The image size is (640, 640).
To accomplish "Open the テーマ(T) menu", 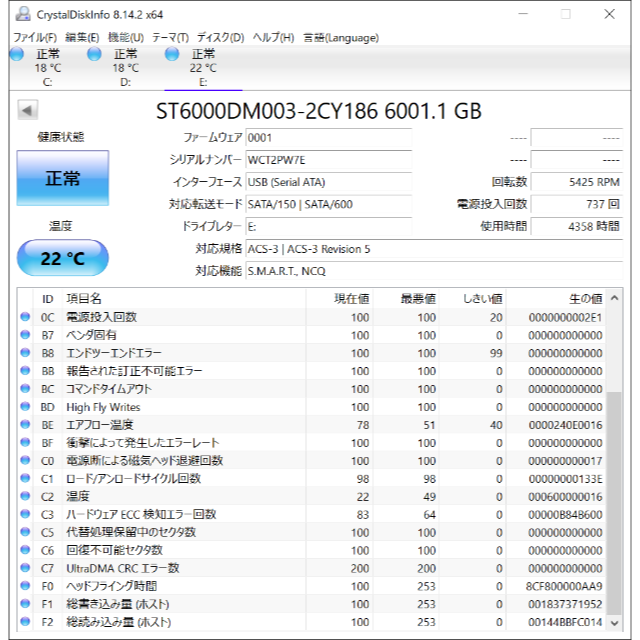I will (x=171, y=38).
